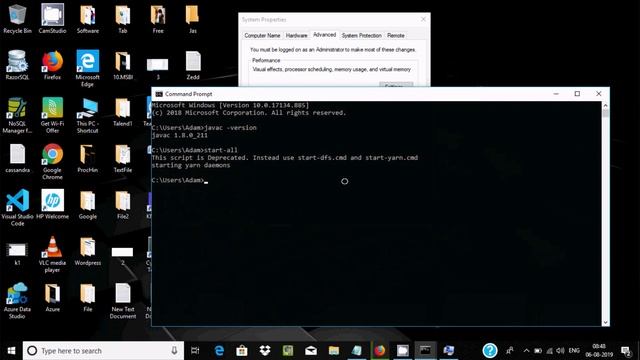Click the 'javac 1.8.0_211' output line

(180, 135)
